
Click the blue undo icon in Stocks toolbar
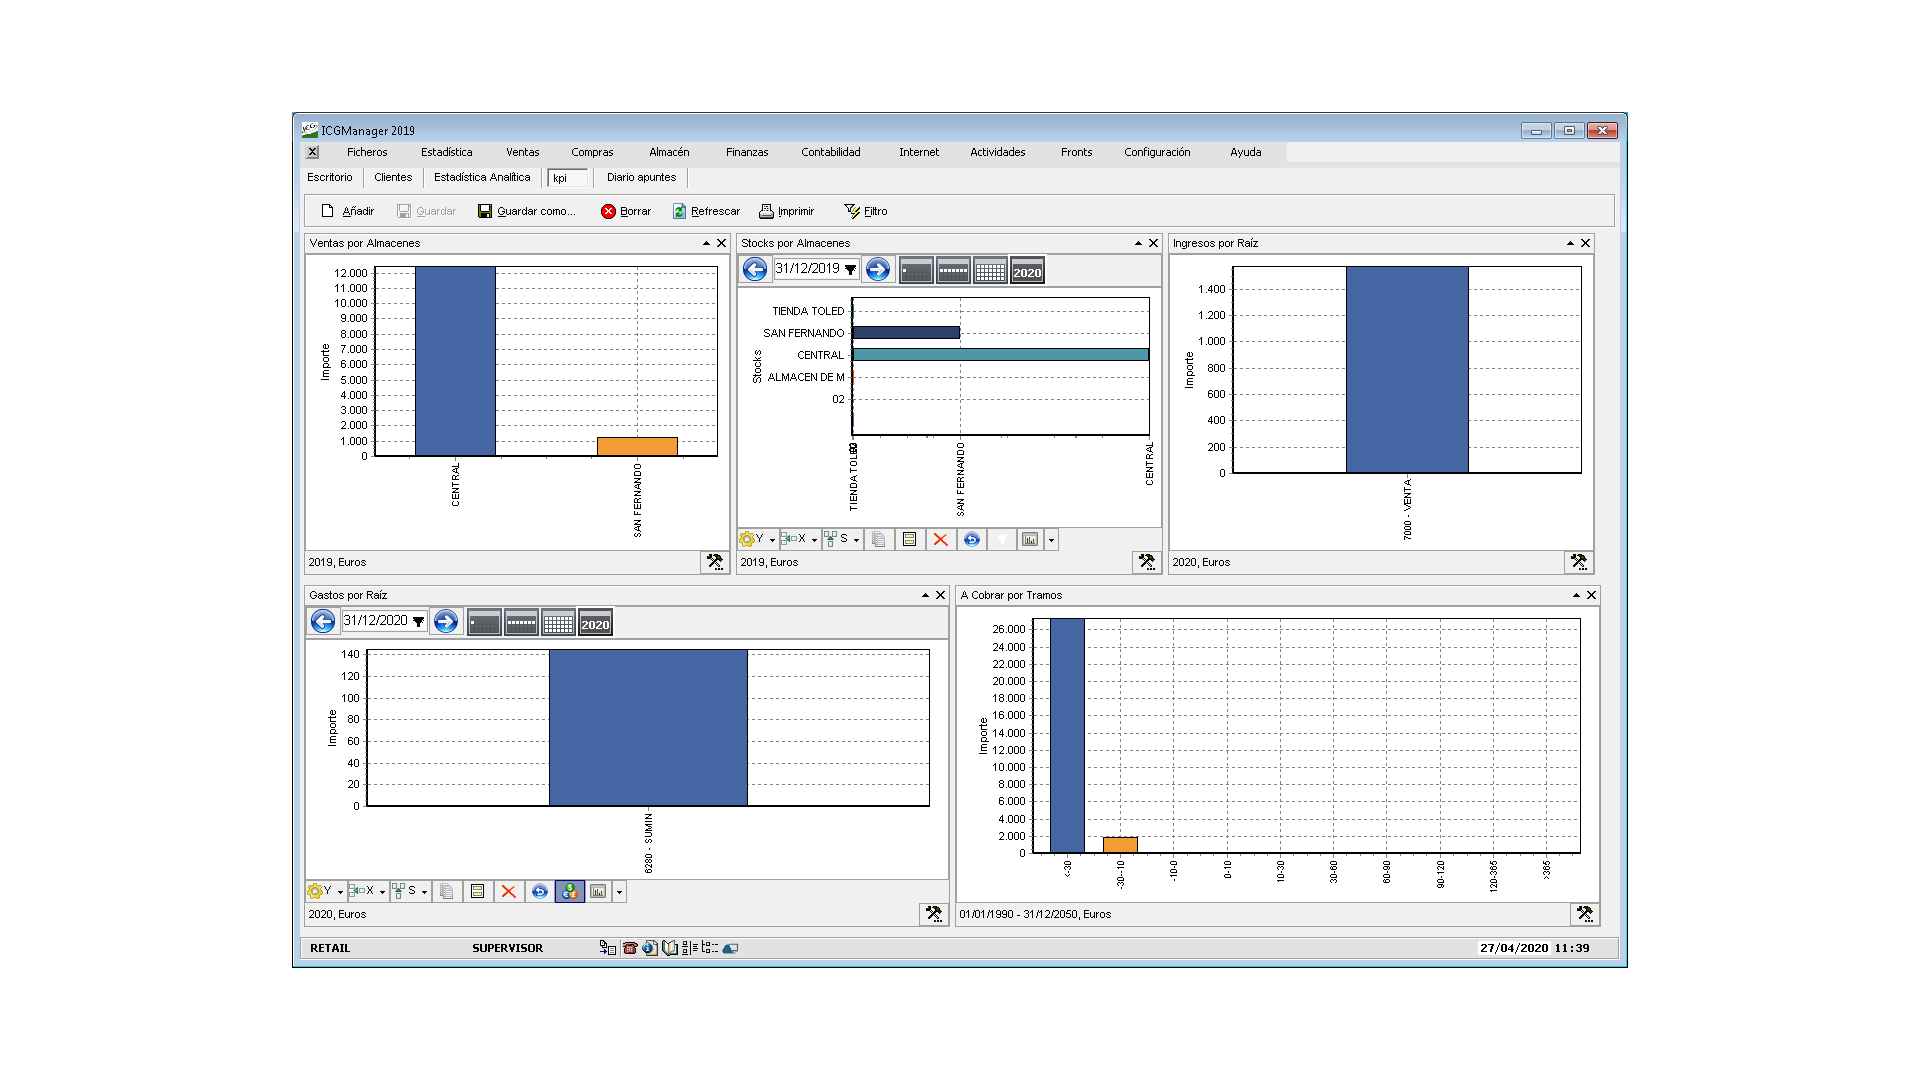[971, 539]
